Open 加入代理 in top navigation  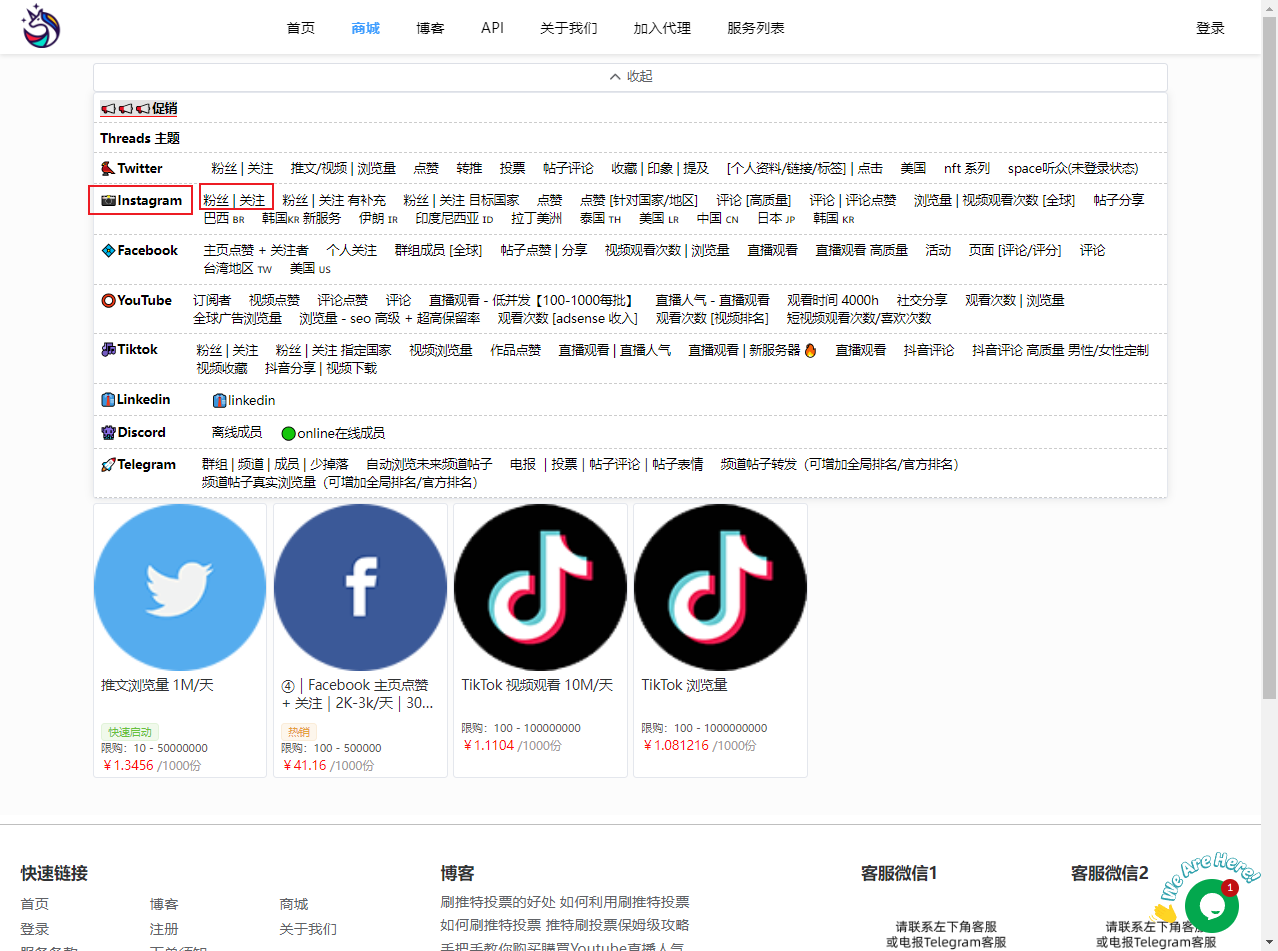pyautogui.click(x=662, y=28)
